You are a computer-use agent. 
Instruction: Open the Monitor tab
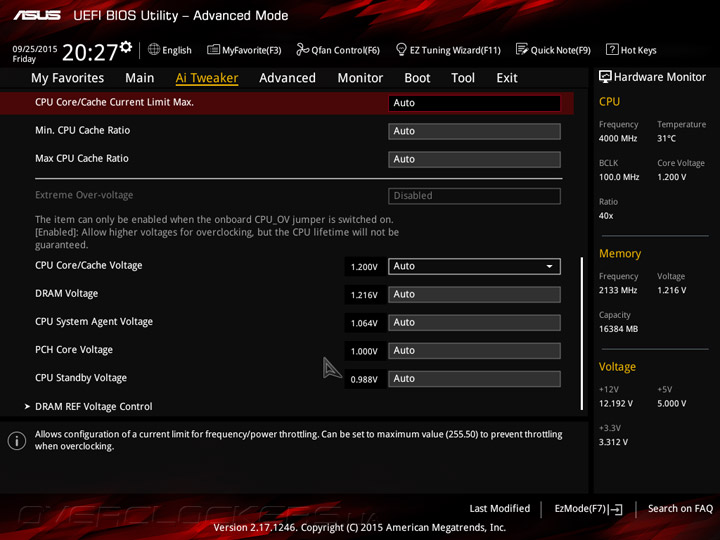pyautogui.click(x=360, y=78)
